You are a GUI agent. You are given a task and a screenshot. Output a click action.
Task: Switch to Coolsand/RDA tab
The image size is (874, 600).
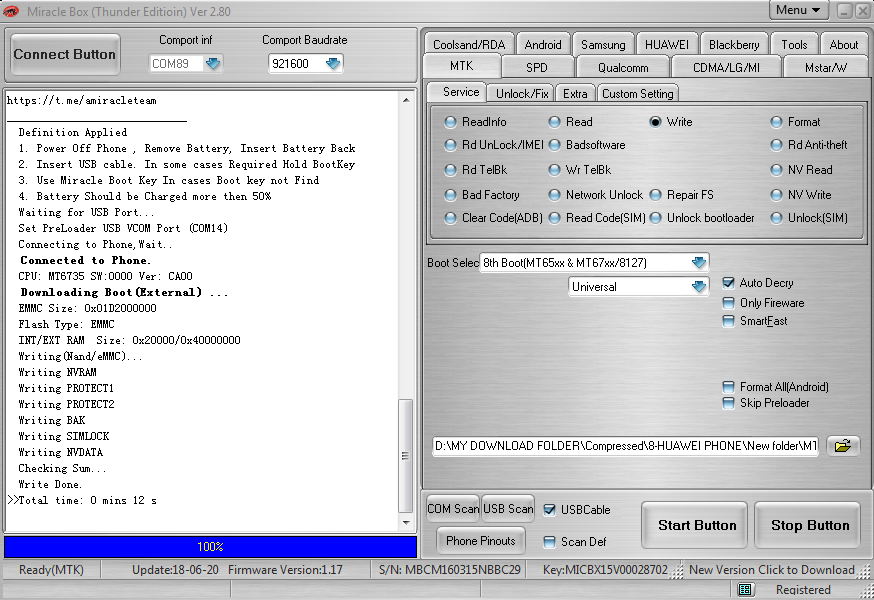(469, 44)
